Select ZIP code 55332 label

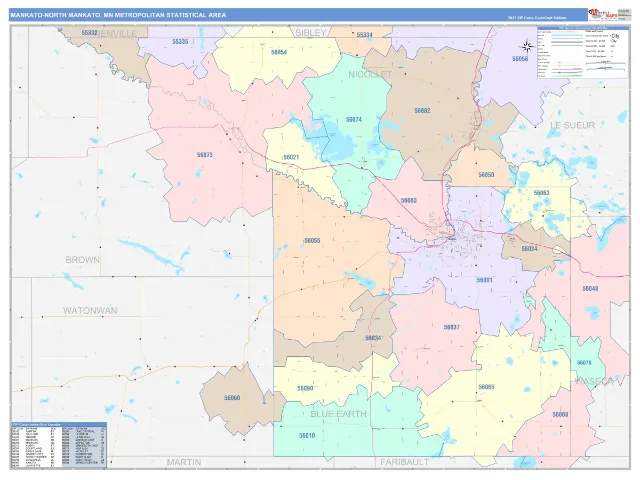coord(89,33)
